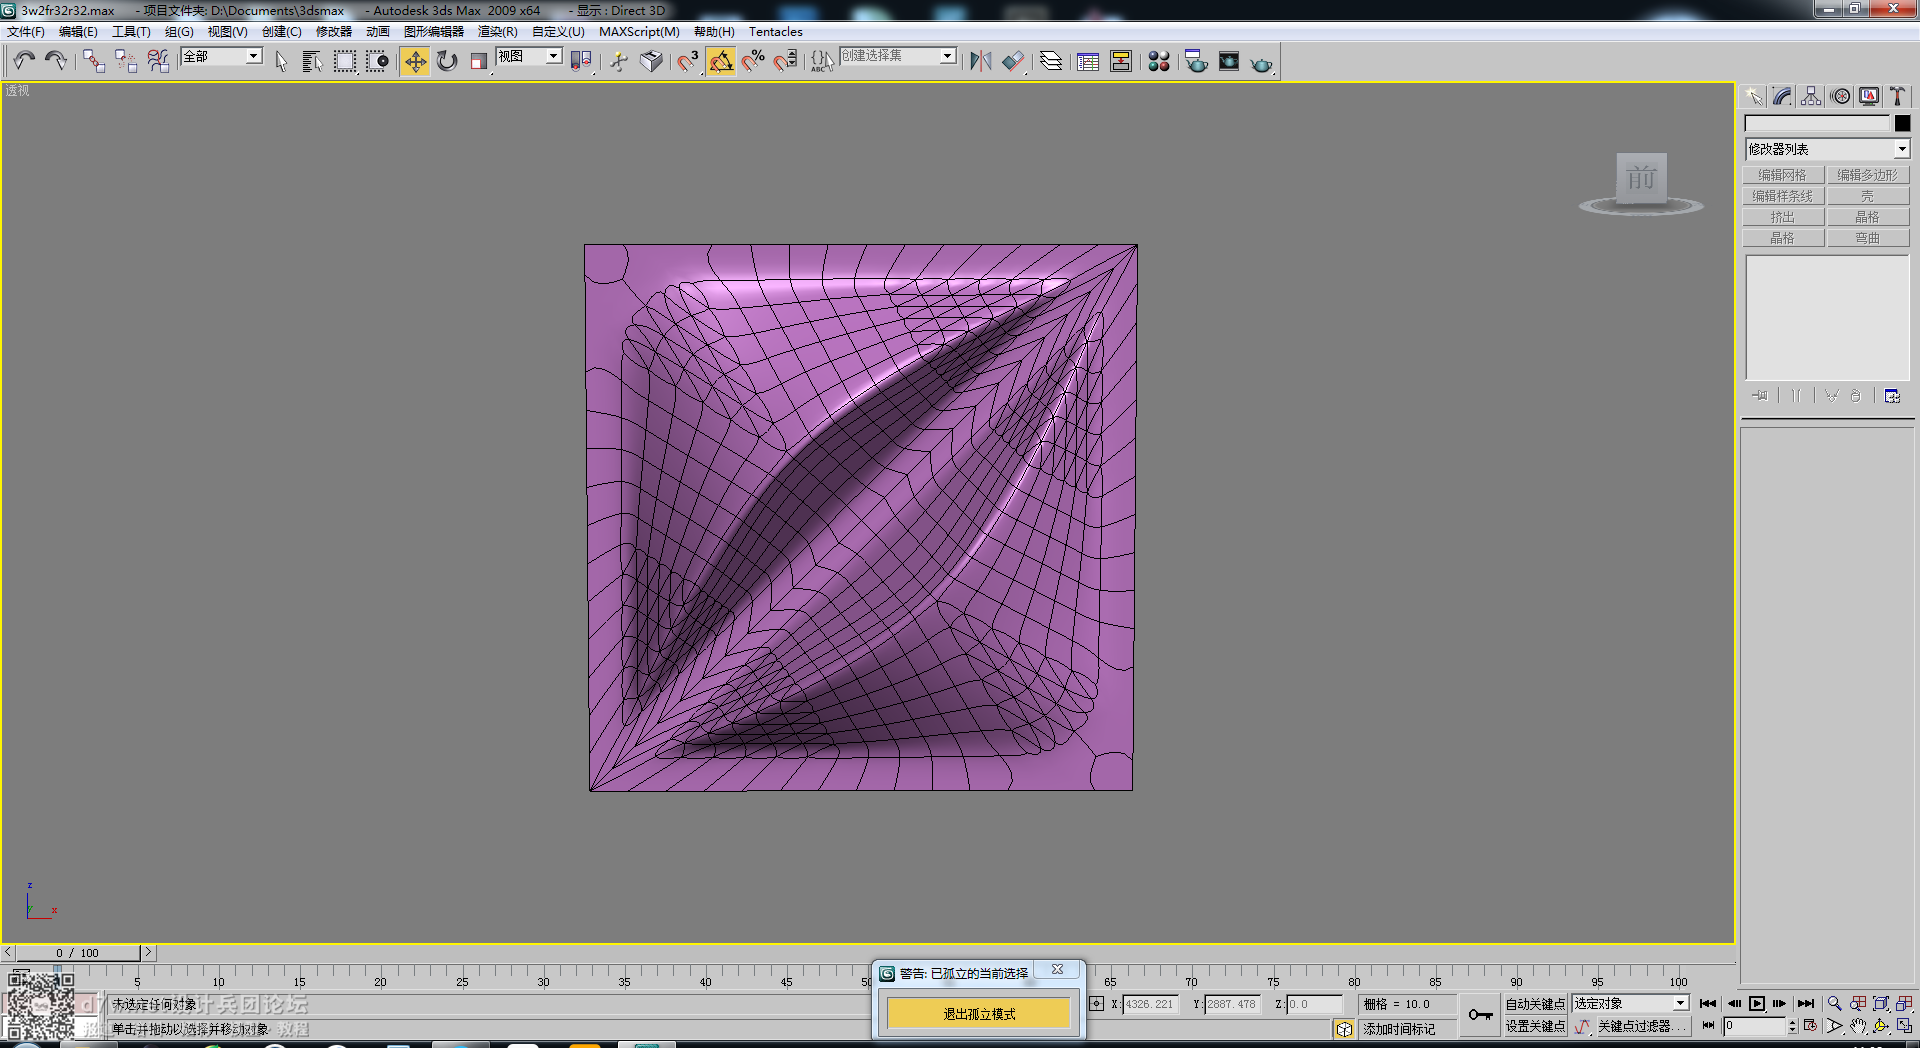The height and width of the screenshot is (1048, 1920).
Task: Open the Layer Manager
Action: (x=1051, y=61)
